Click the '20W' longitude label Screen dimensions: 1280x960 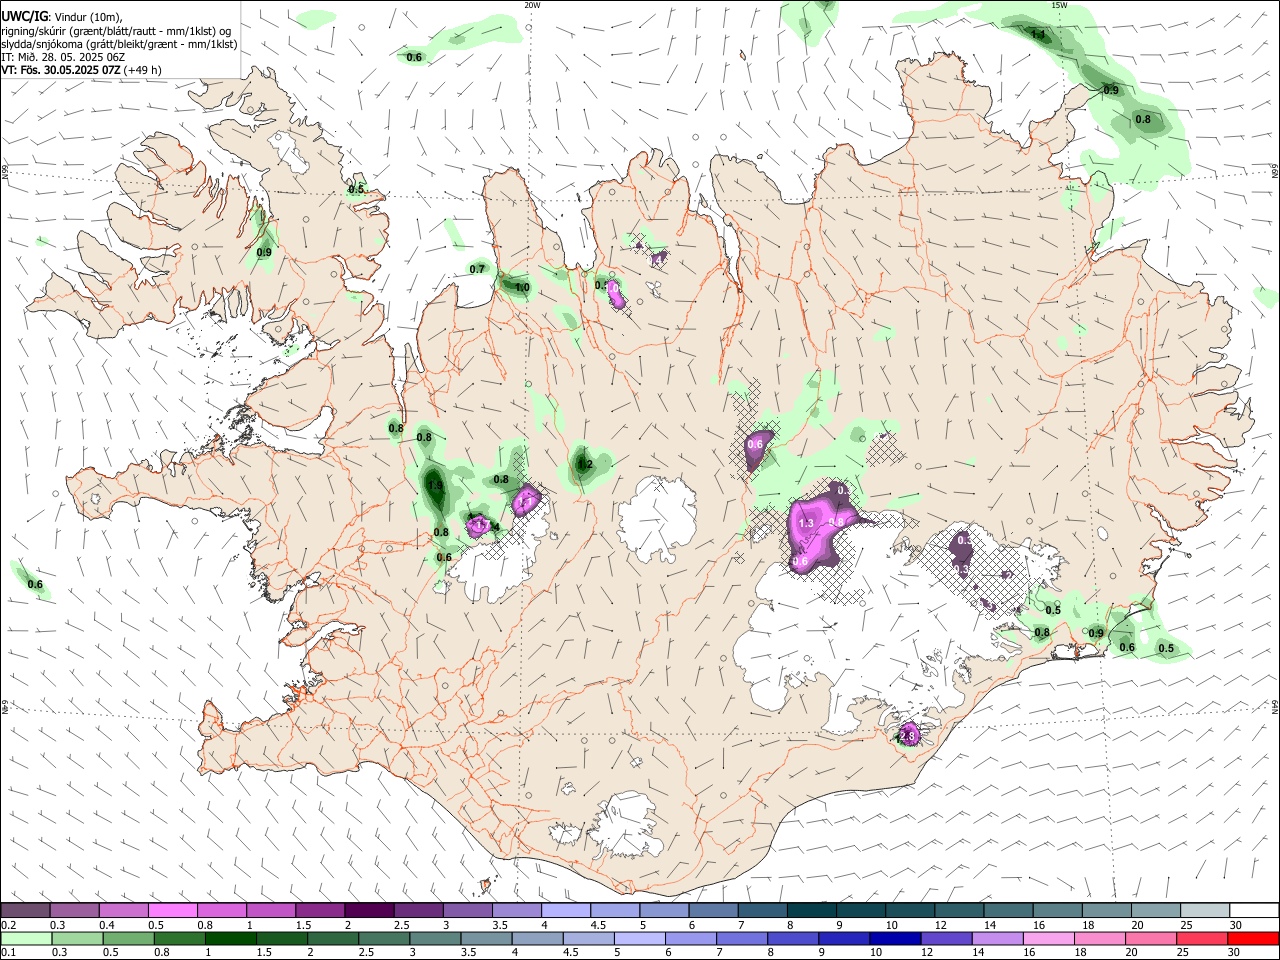[x=532, y=5]
